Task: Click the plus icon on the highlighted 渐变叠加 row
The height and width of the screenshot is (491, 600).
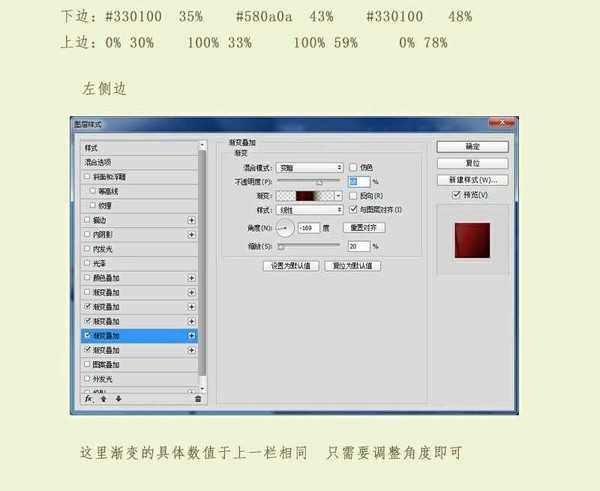Action: click(191, 336)
